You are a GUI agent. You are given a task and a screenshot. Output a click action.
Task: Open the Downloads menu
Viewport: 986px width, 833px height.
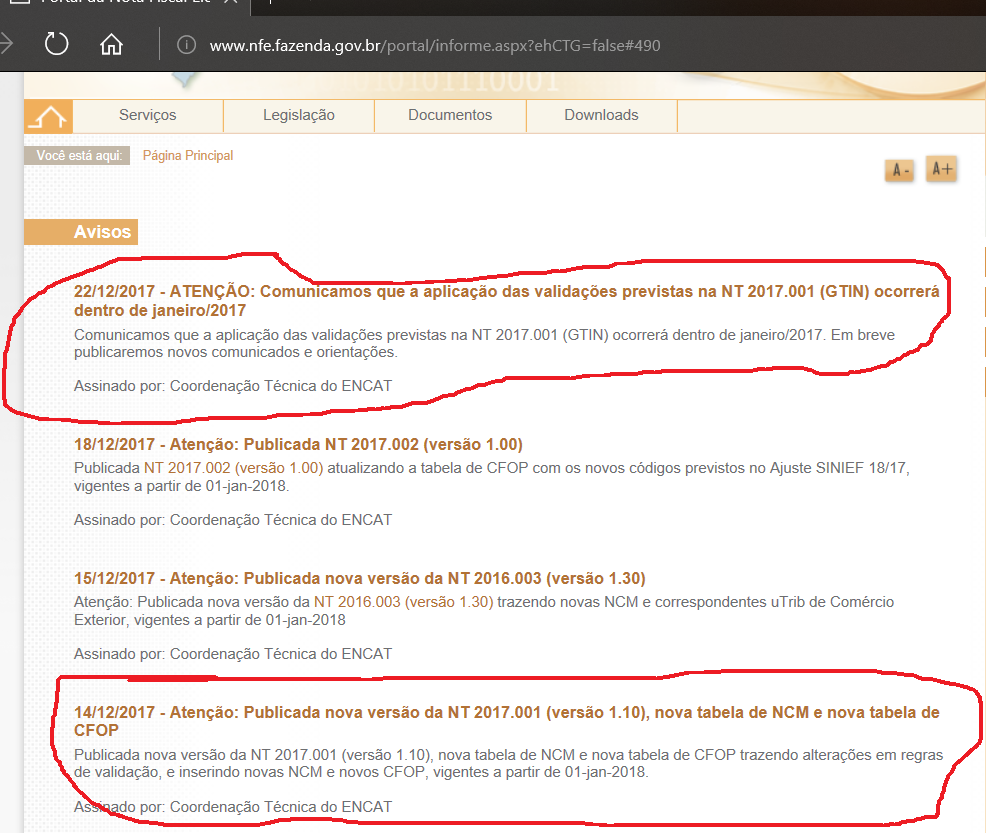click(601, 115)
